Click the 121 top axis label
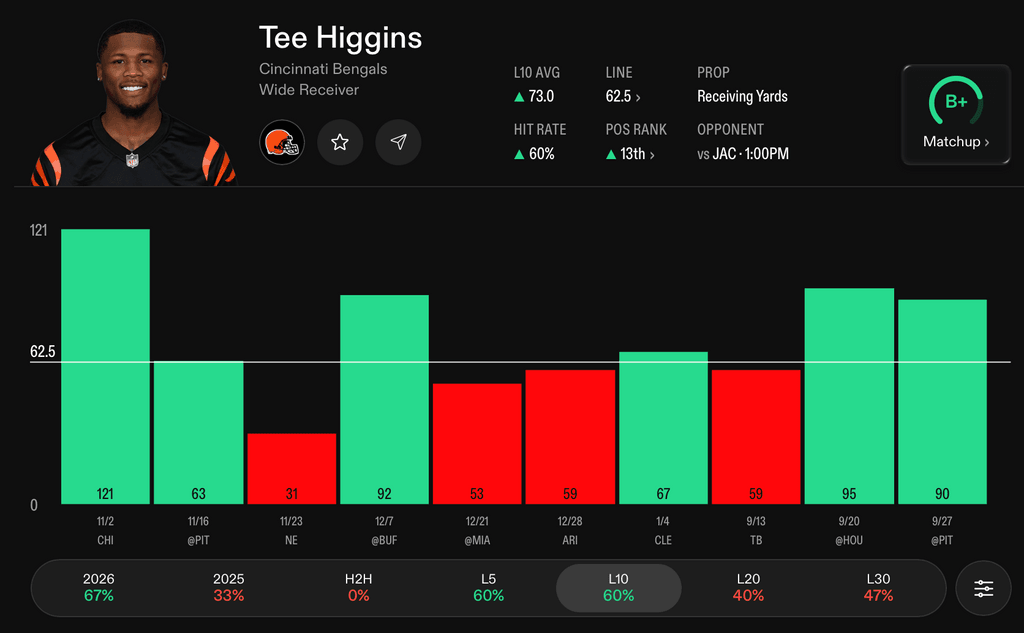This screenshot has width=1024, height=633. (39, 230)
